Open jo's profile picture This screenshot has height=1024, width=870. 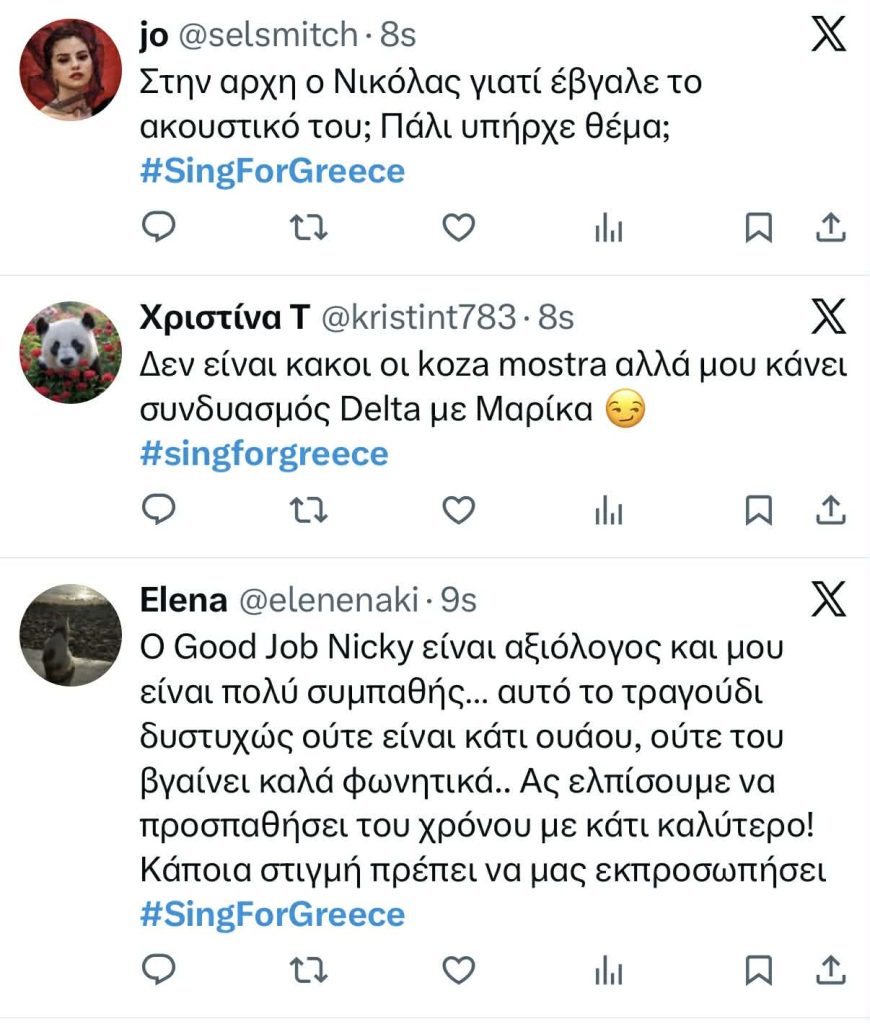(x=71, y=69)
